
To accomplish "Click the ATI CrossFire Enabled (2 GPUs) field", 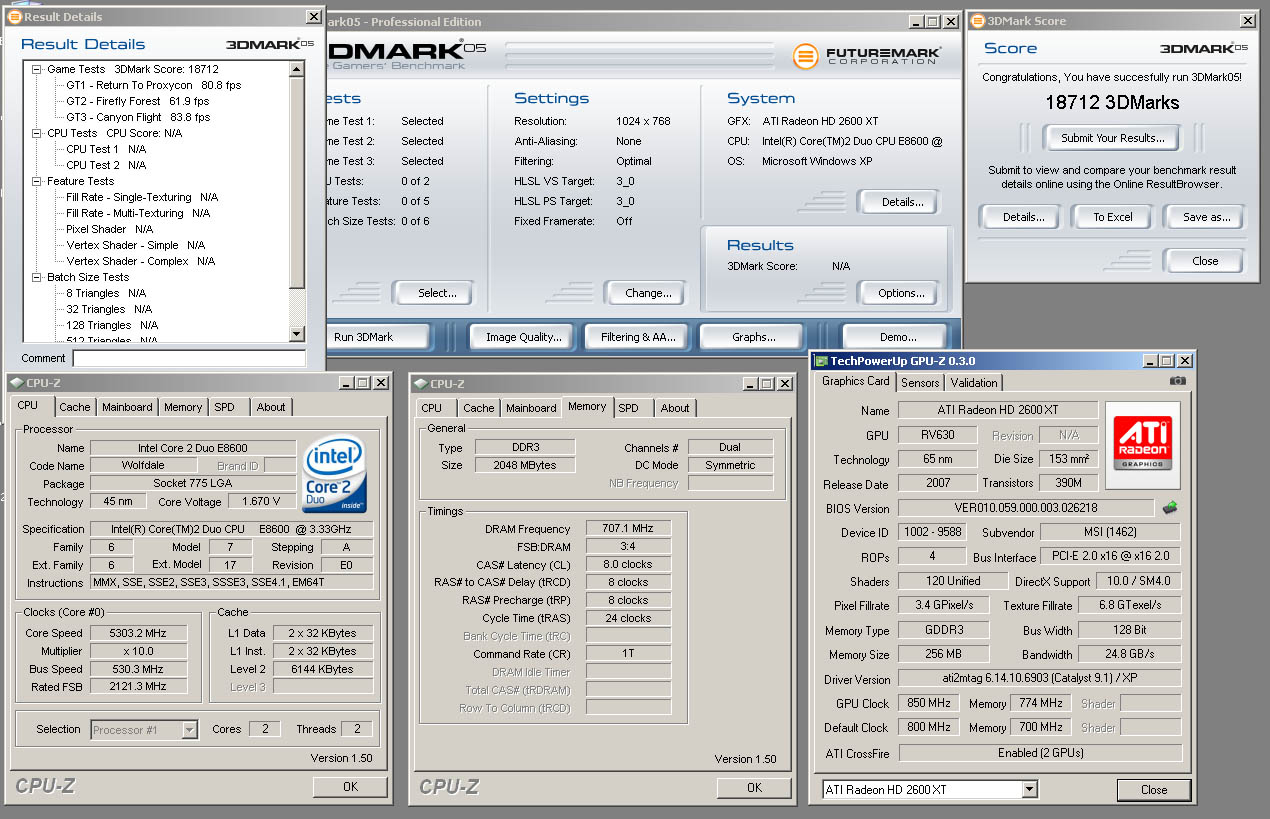I will 1039,753.
